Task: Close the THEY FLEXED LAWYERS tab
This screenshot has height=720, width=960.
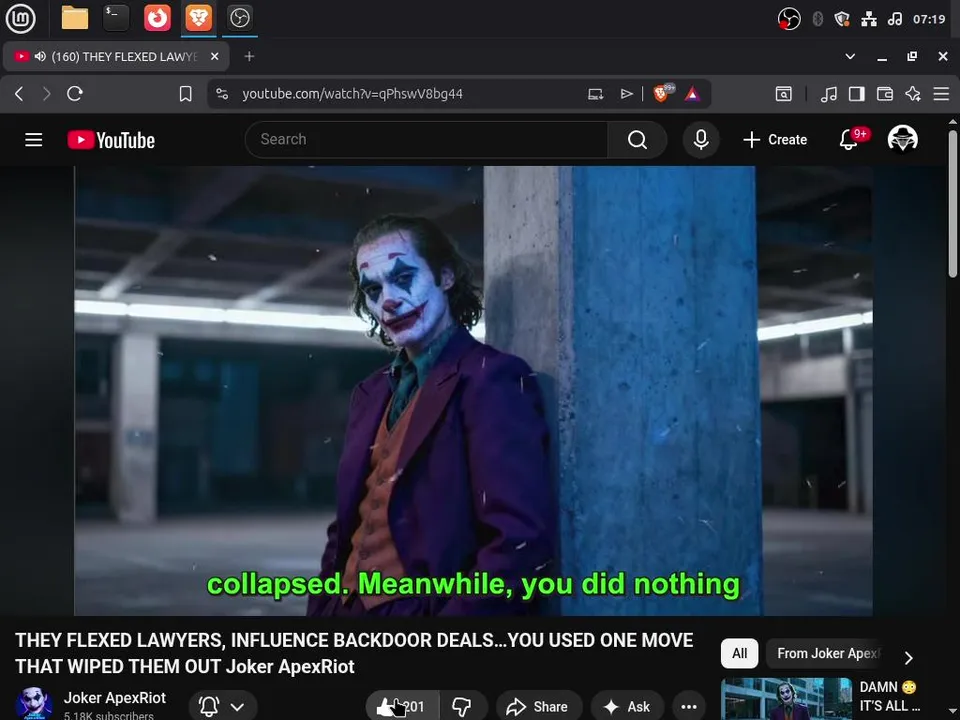Action: (214, 56)
